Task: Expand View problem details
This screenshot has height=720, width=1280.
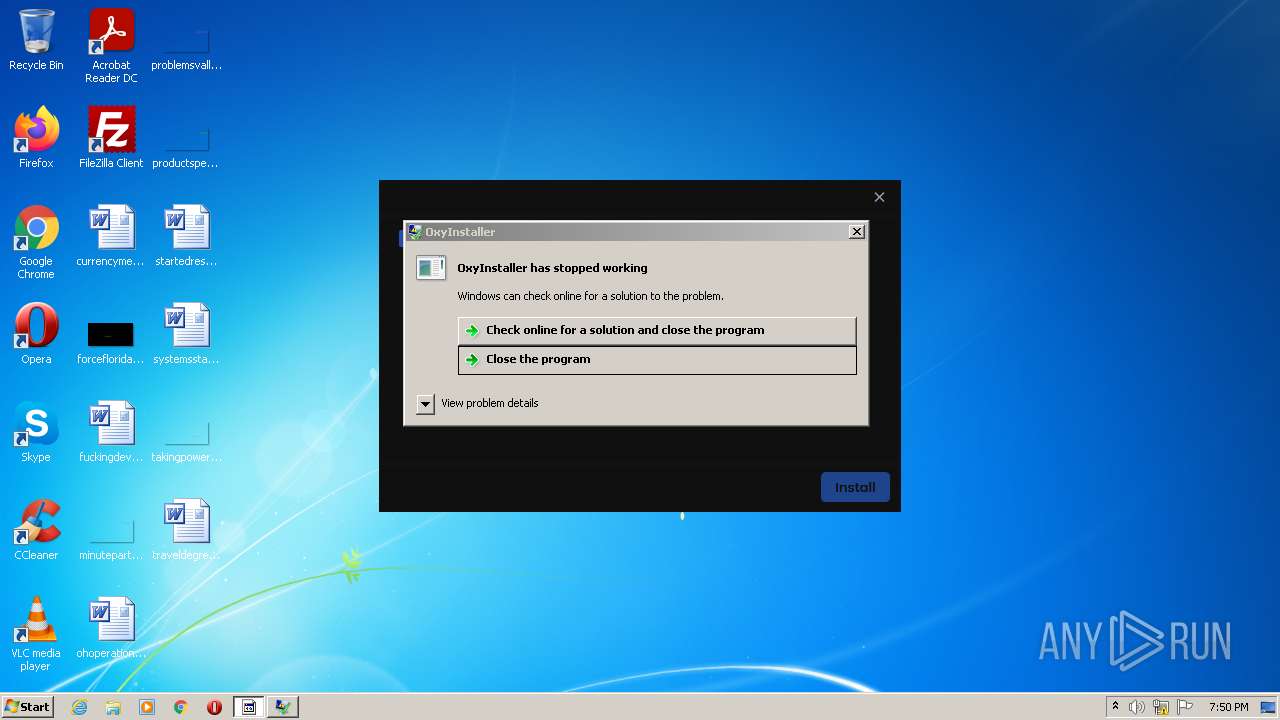Action: [x=478, y=403]
